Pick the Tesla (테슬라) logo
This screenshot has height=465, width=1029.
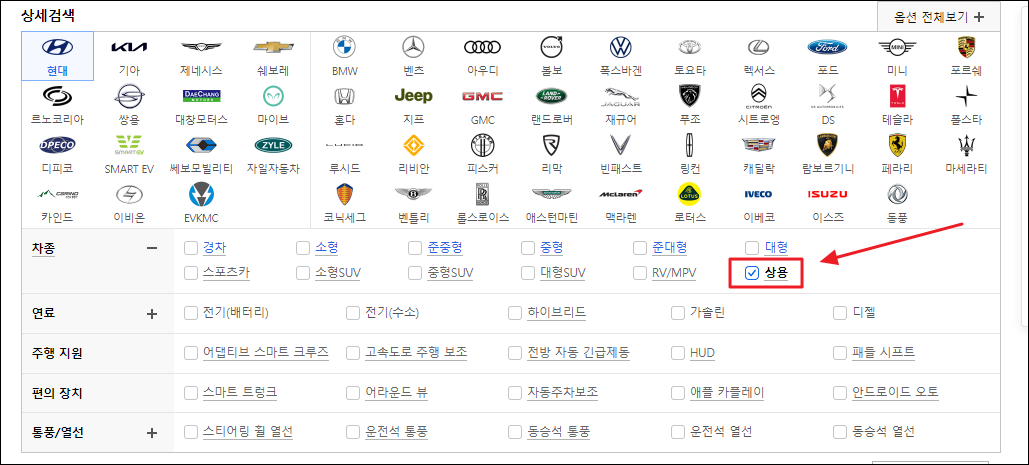pos(896,96)
